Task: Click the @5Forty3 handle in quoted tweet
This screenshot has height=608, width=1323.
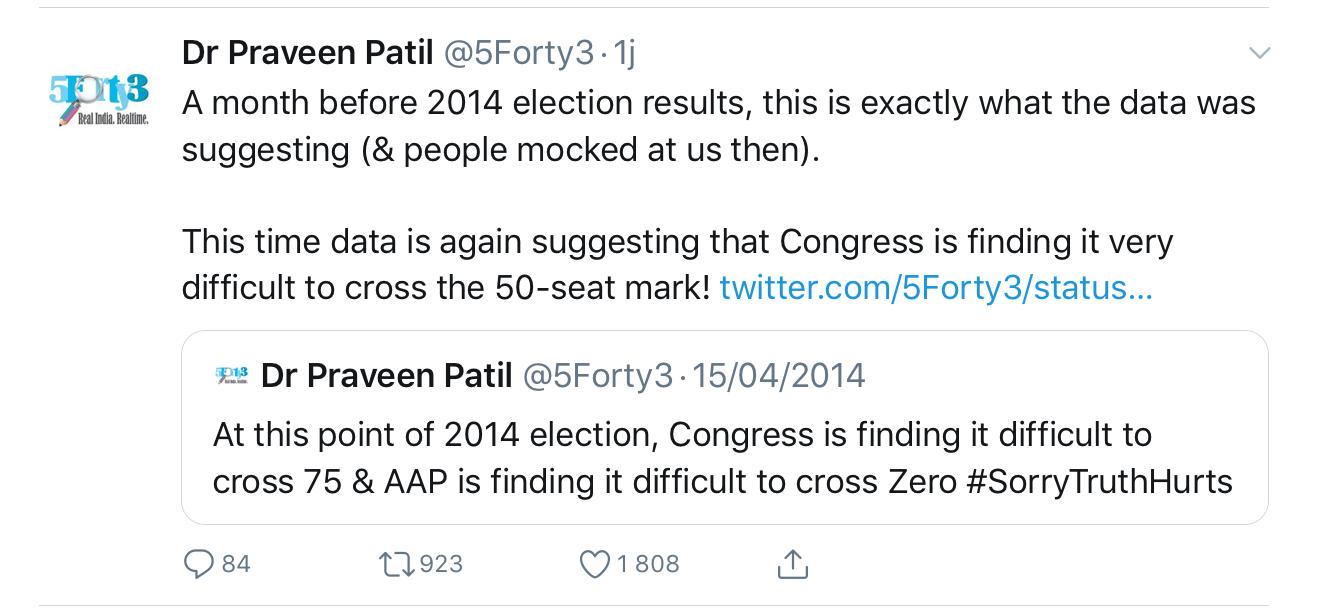Action: point(597,376)
